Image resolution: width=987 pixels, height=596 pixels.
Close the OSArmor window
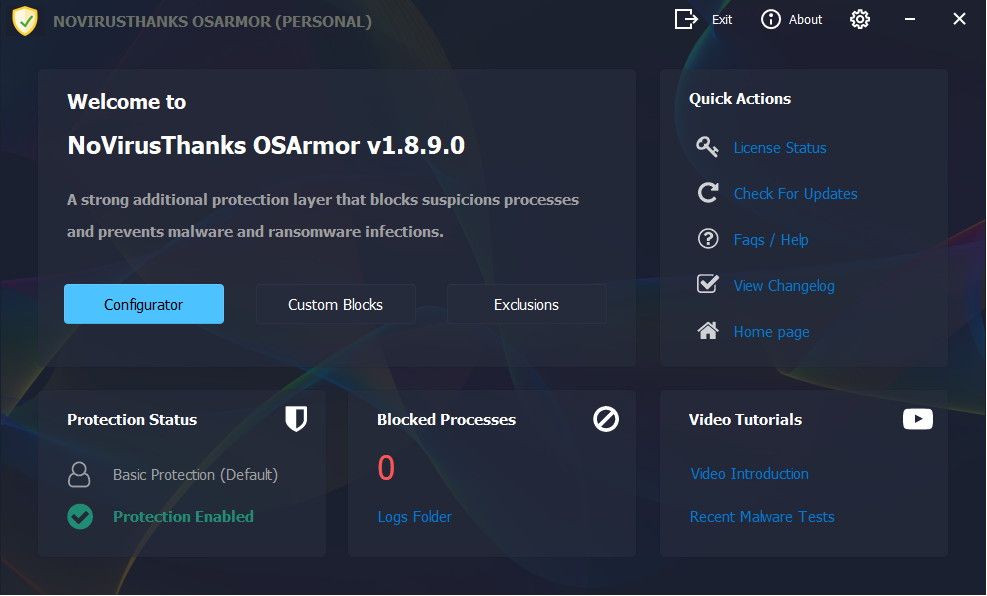click(959, 19)
